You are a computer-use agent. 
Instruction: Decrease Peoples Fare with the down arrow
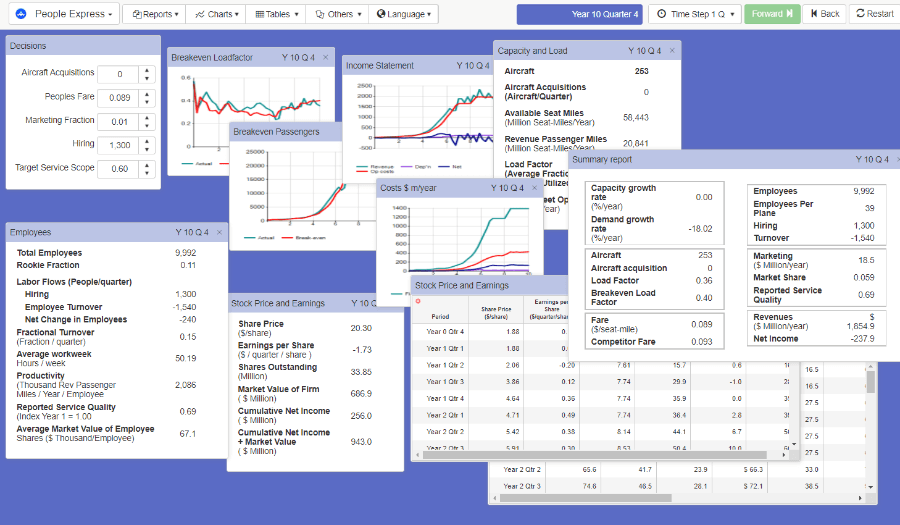pos(147,102)
